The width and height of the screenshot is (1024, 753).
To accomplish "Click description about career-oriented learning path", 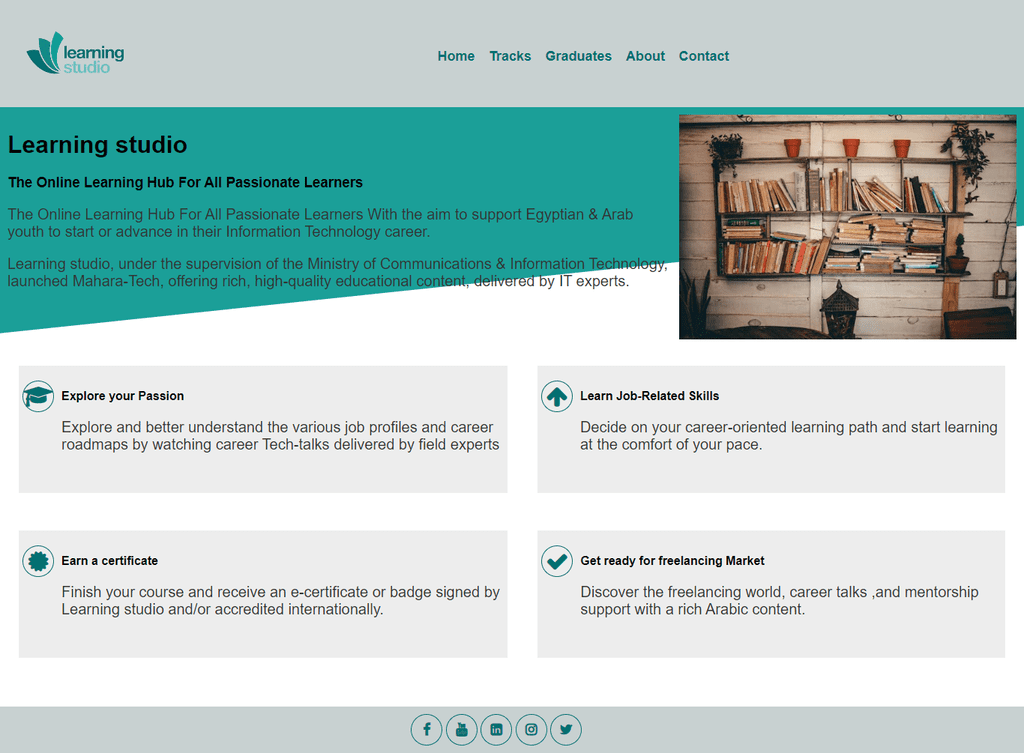I will pos(789,436).
